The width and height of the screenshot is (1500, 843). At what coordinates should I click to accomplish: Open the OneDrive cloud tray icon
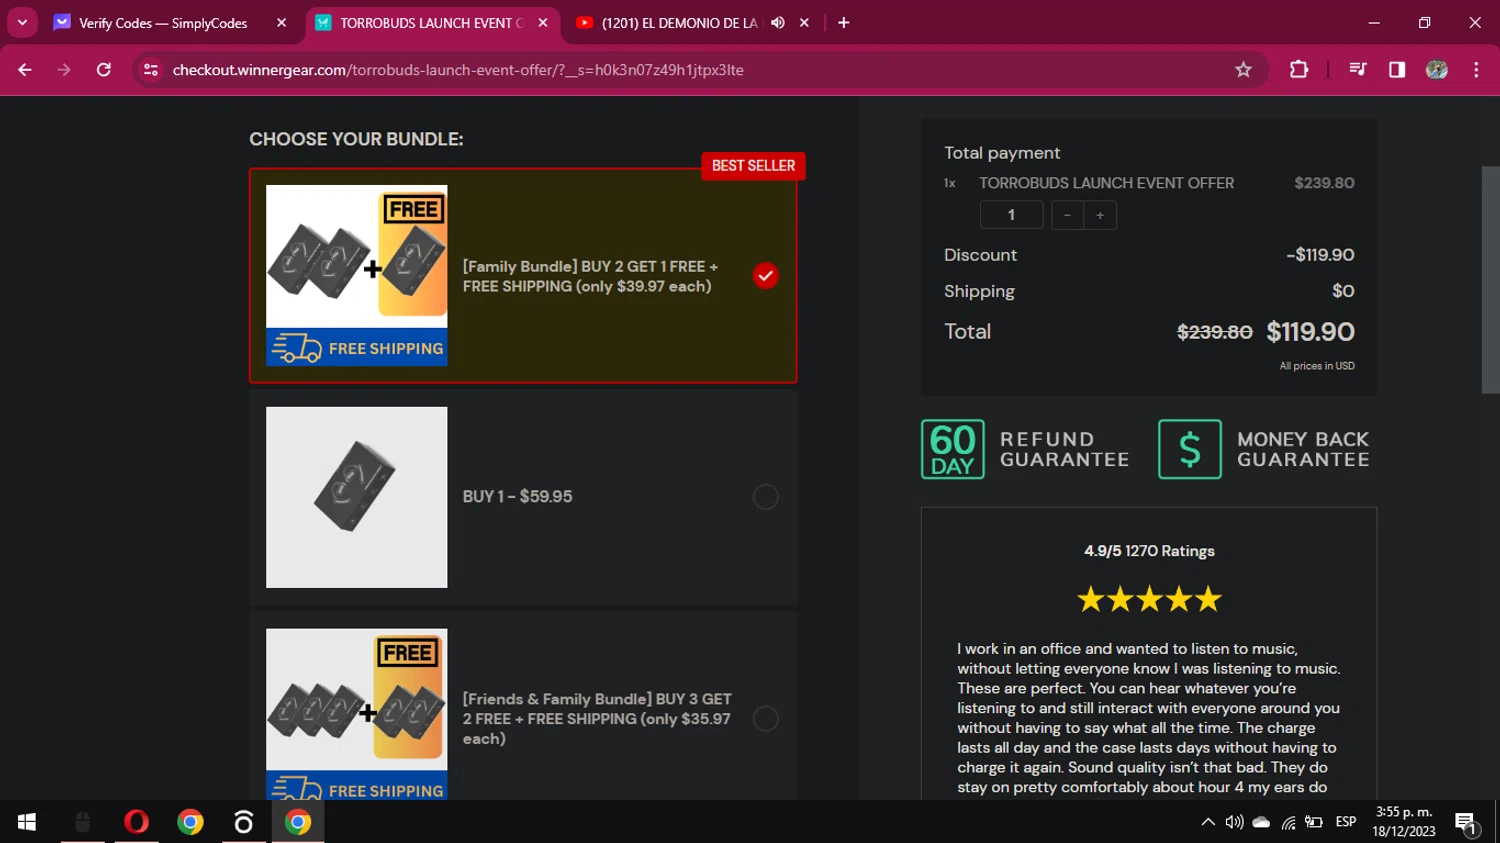tap(1261, 822)
